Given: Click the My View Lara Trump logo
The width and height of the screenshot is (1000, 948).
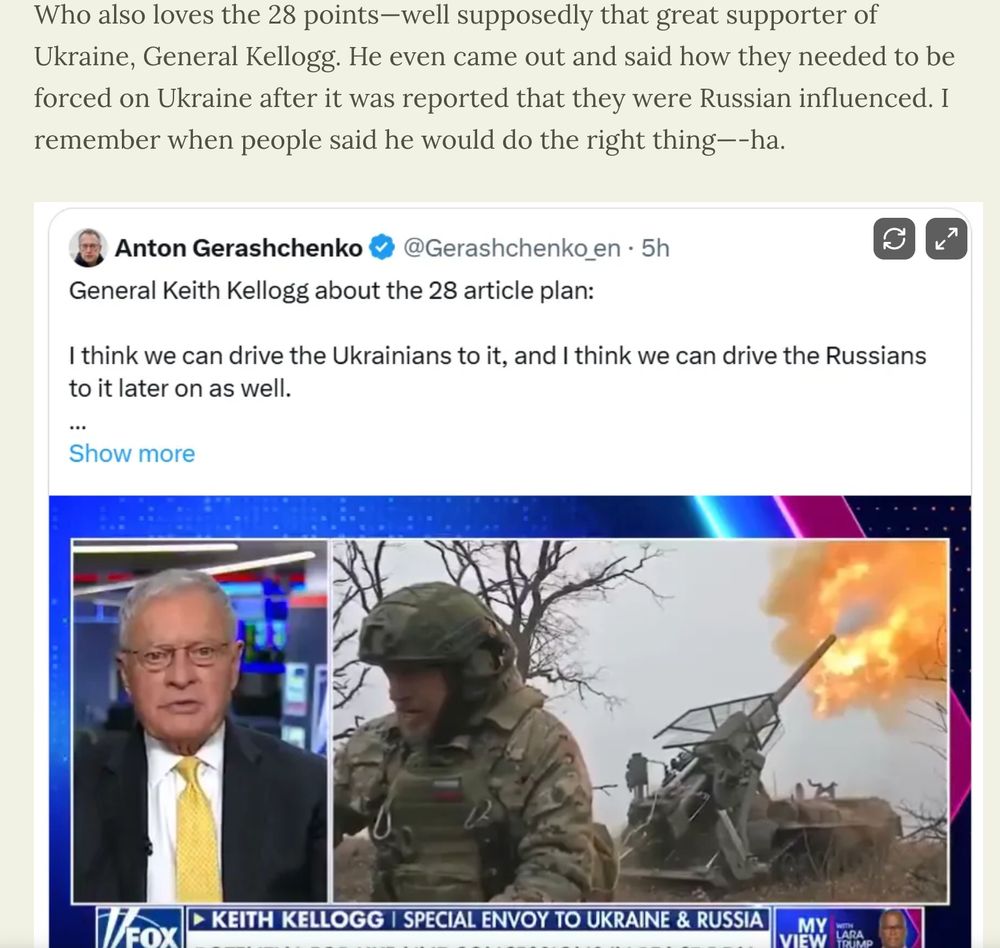Looking at the screenshot, I should point(849,928).
